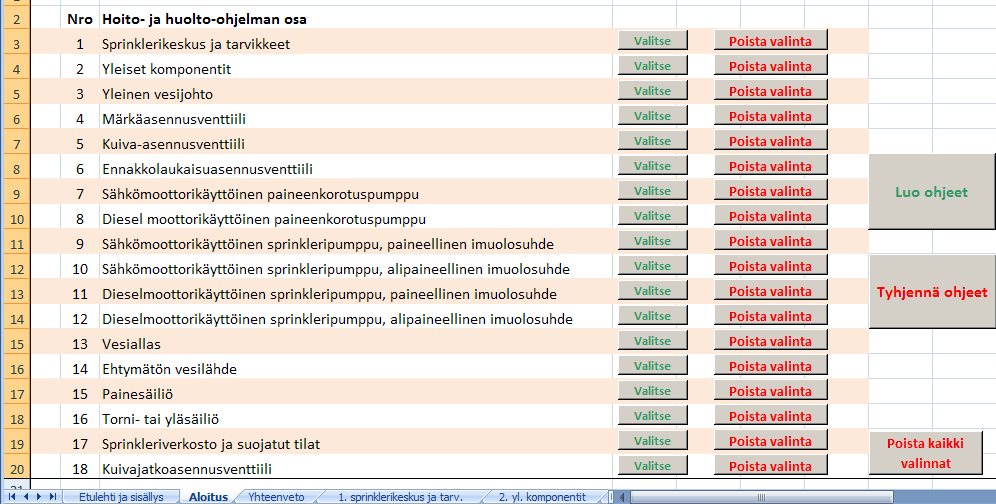Viewport: 996px width, 504px height.
Task: Click Valitse for Ehtymätön vesilähde
Action: click(x=652, y=365)
